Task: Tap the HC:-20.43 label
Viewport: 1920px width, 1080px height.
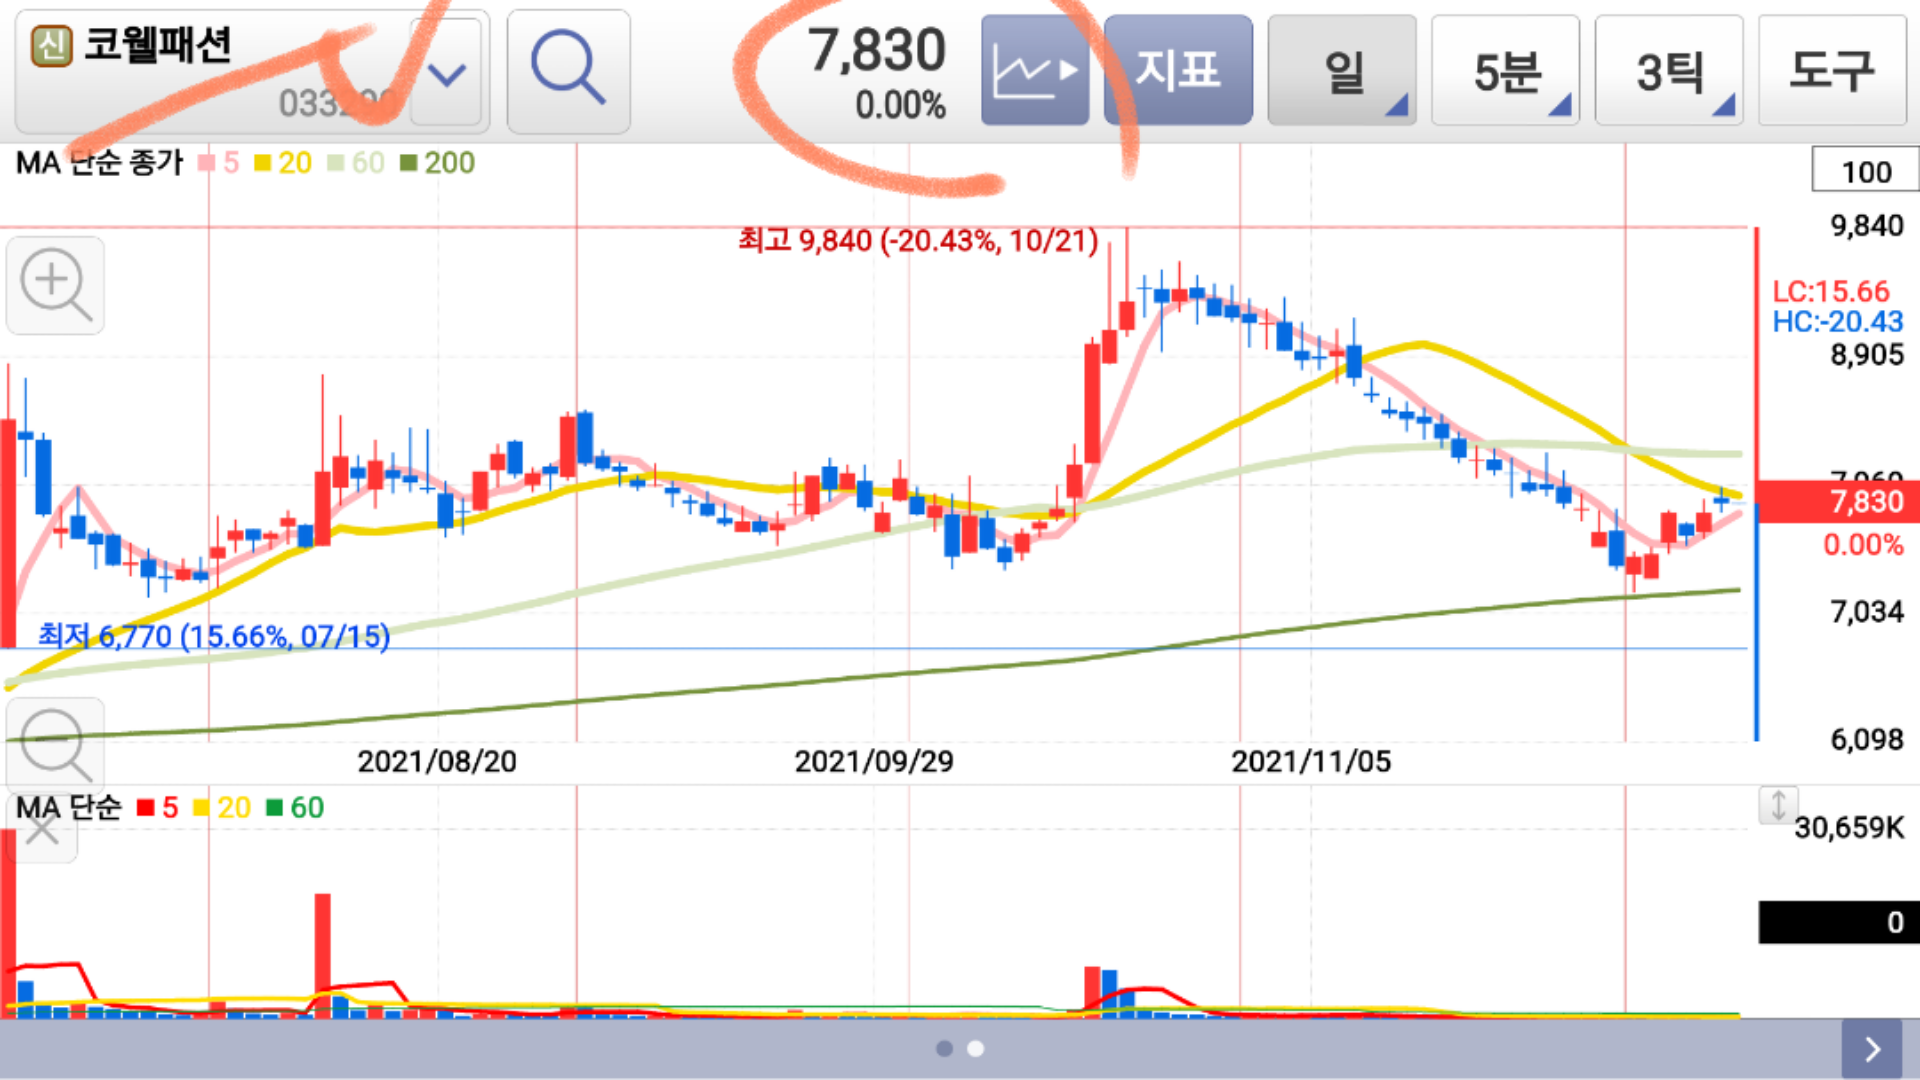Action: tap(1838, 321)
